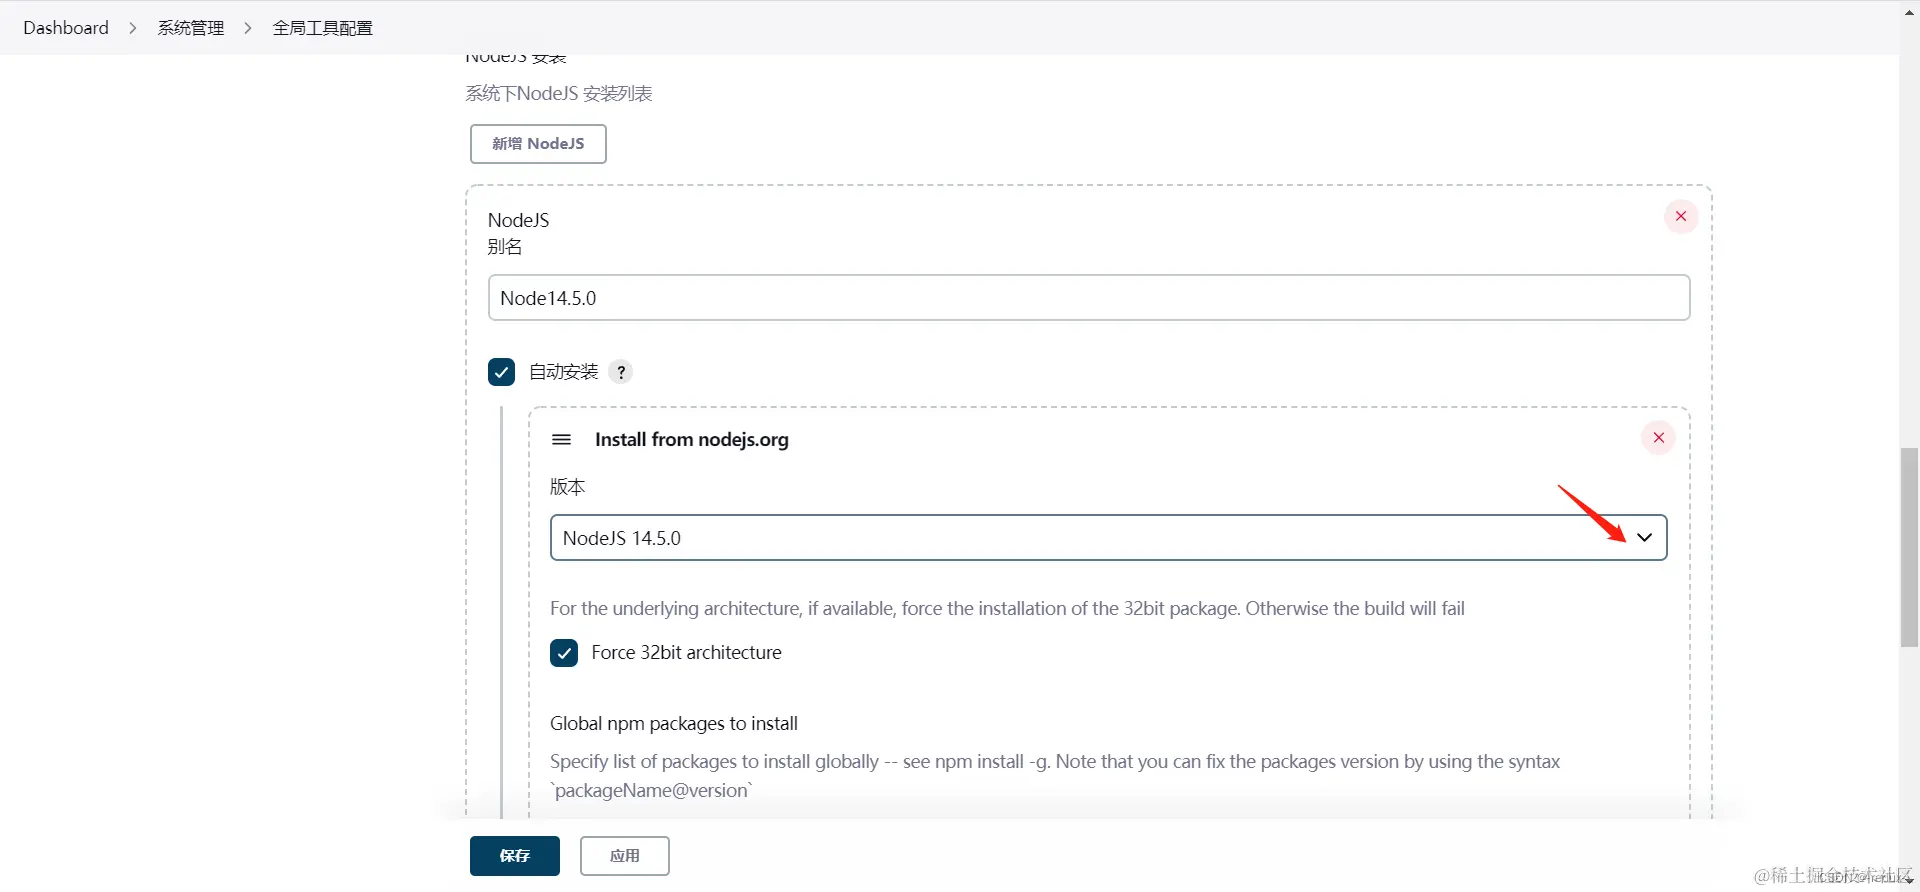This screenshot has height=892, width=1920.
Task: Click the 新增 NodeJS button
Action: point(538,144)
